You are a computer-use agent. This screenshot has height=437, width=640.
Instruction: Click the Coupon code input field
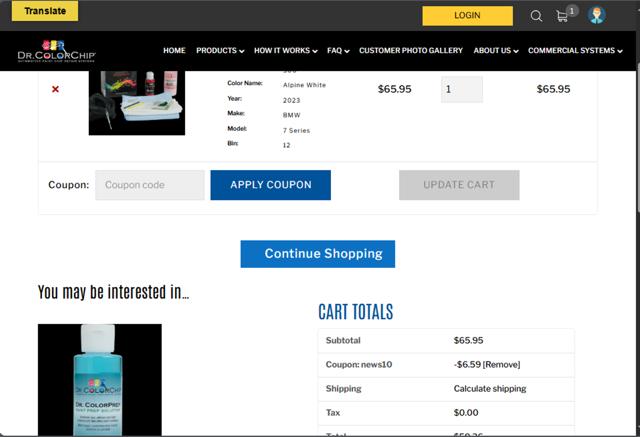point(150,185)
